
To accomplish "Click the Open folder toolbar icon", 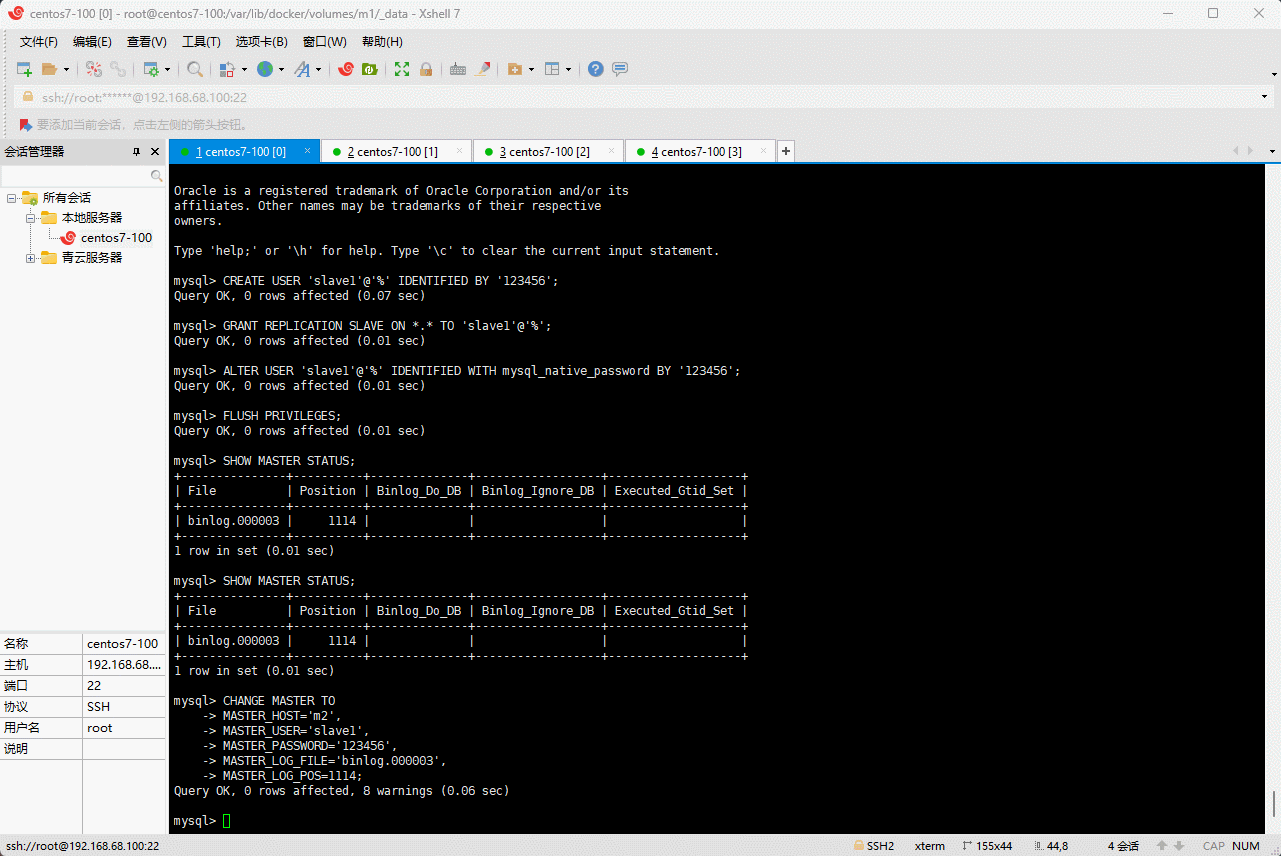I will 49,69.
